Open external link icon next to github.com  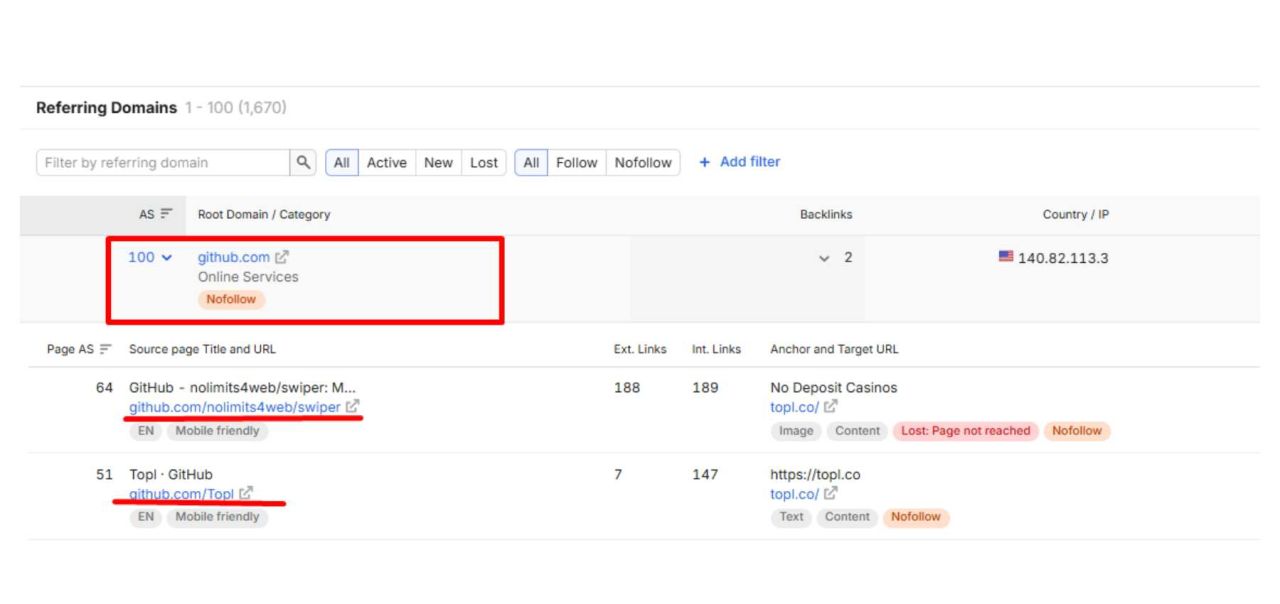(282, 258)
